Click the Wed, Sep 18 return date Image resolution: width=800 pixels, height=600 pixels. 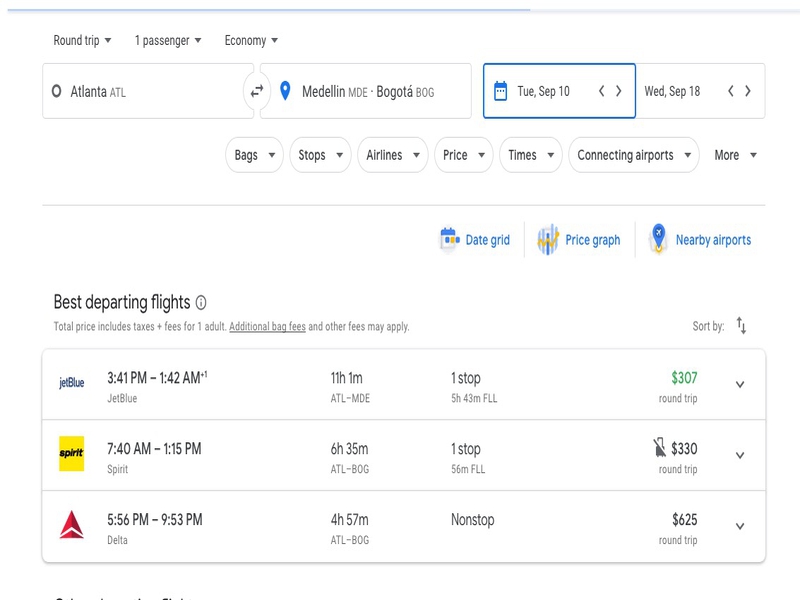701,91
